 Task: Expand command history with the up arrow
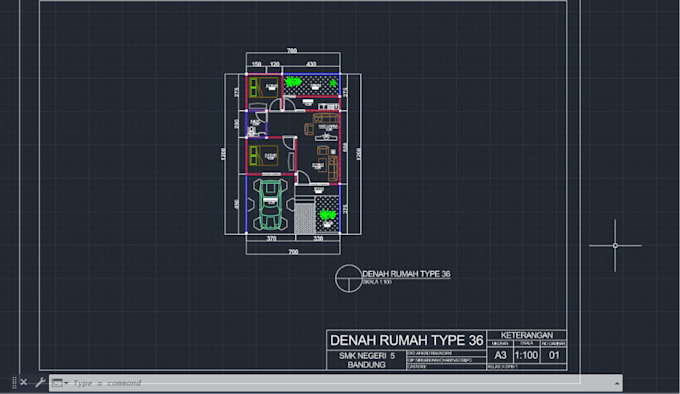click(x=616, y=383)
